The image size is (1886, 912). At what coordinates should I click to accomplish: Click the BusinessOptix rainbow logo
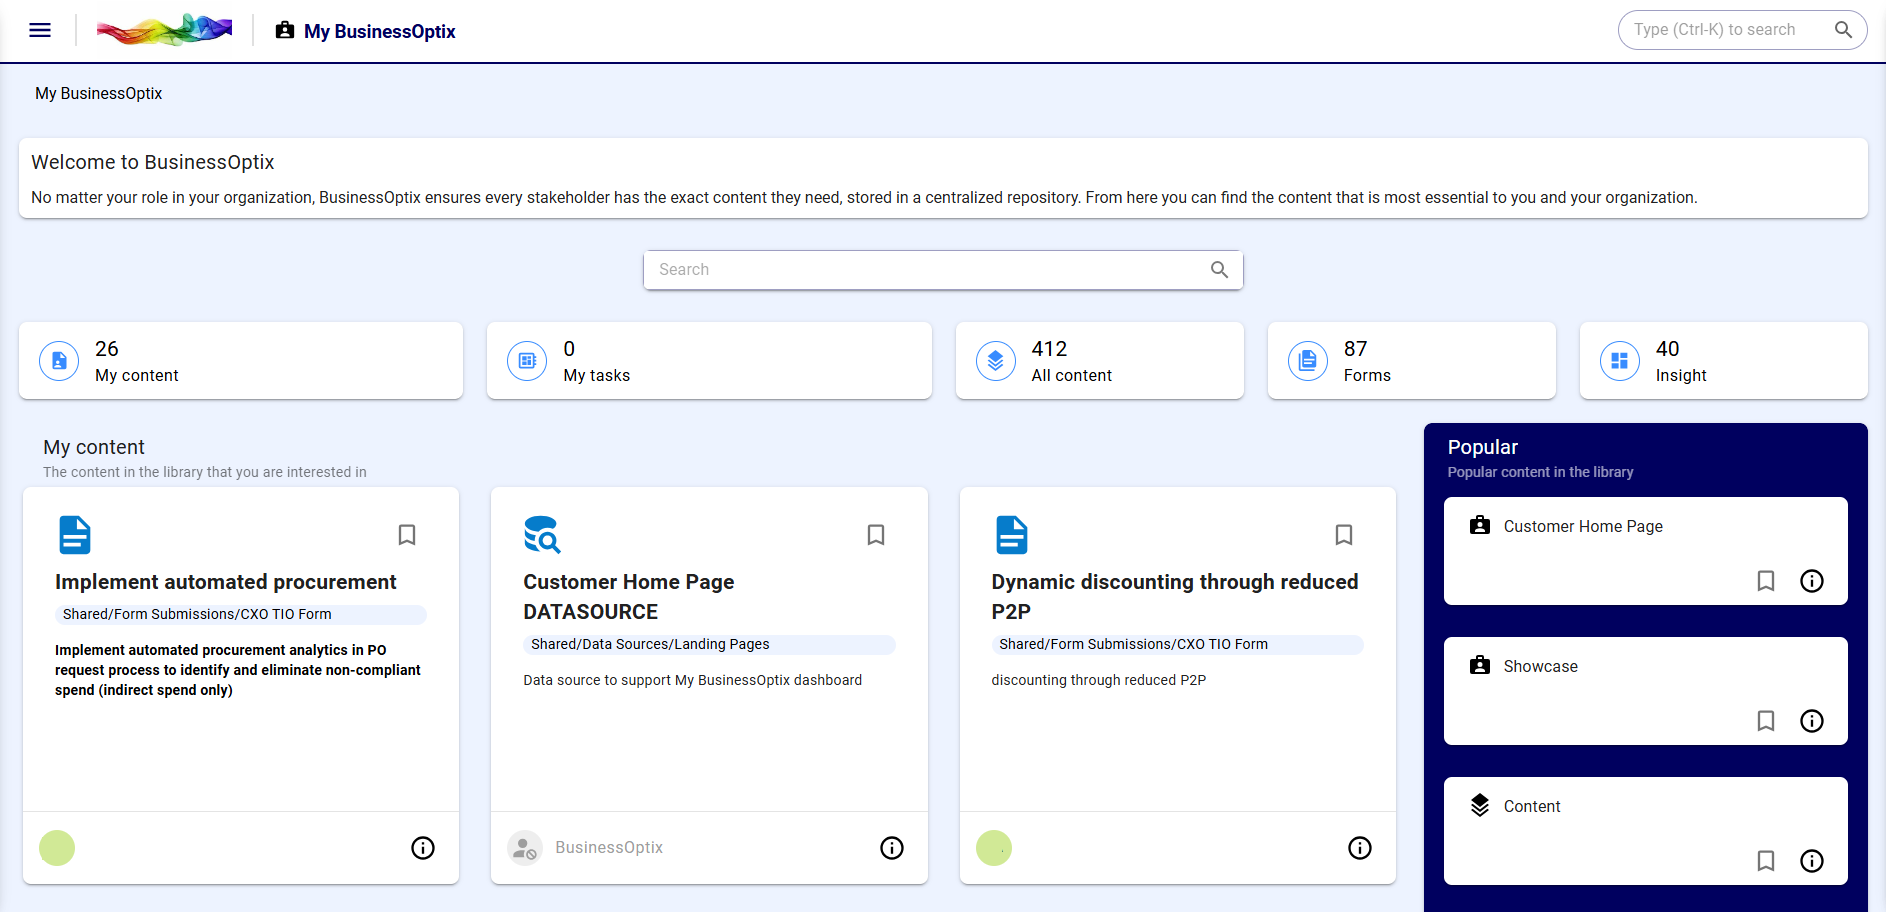click(x=164, y=30)
